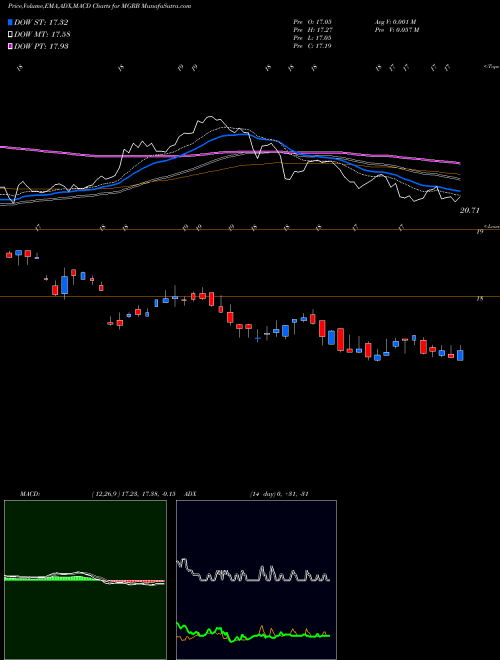Select the DOW MT: 17.58 label
The width and height of the screenshot is (500, 660).
43,34
